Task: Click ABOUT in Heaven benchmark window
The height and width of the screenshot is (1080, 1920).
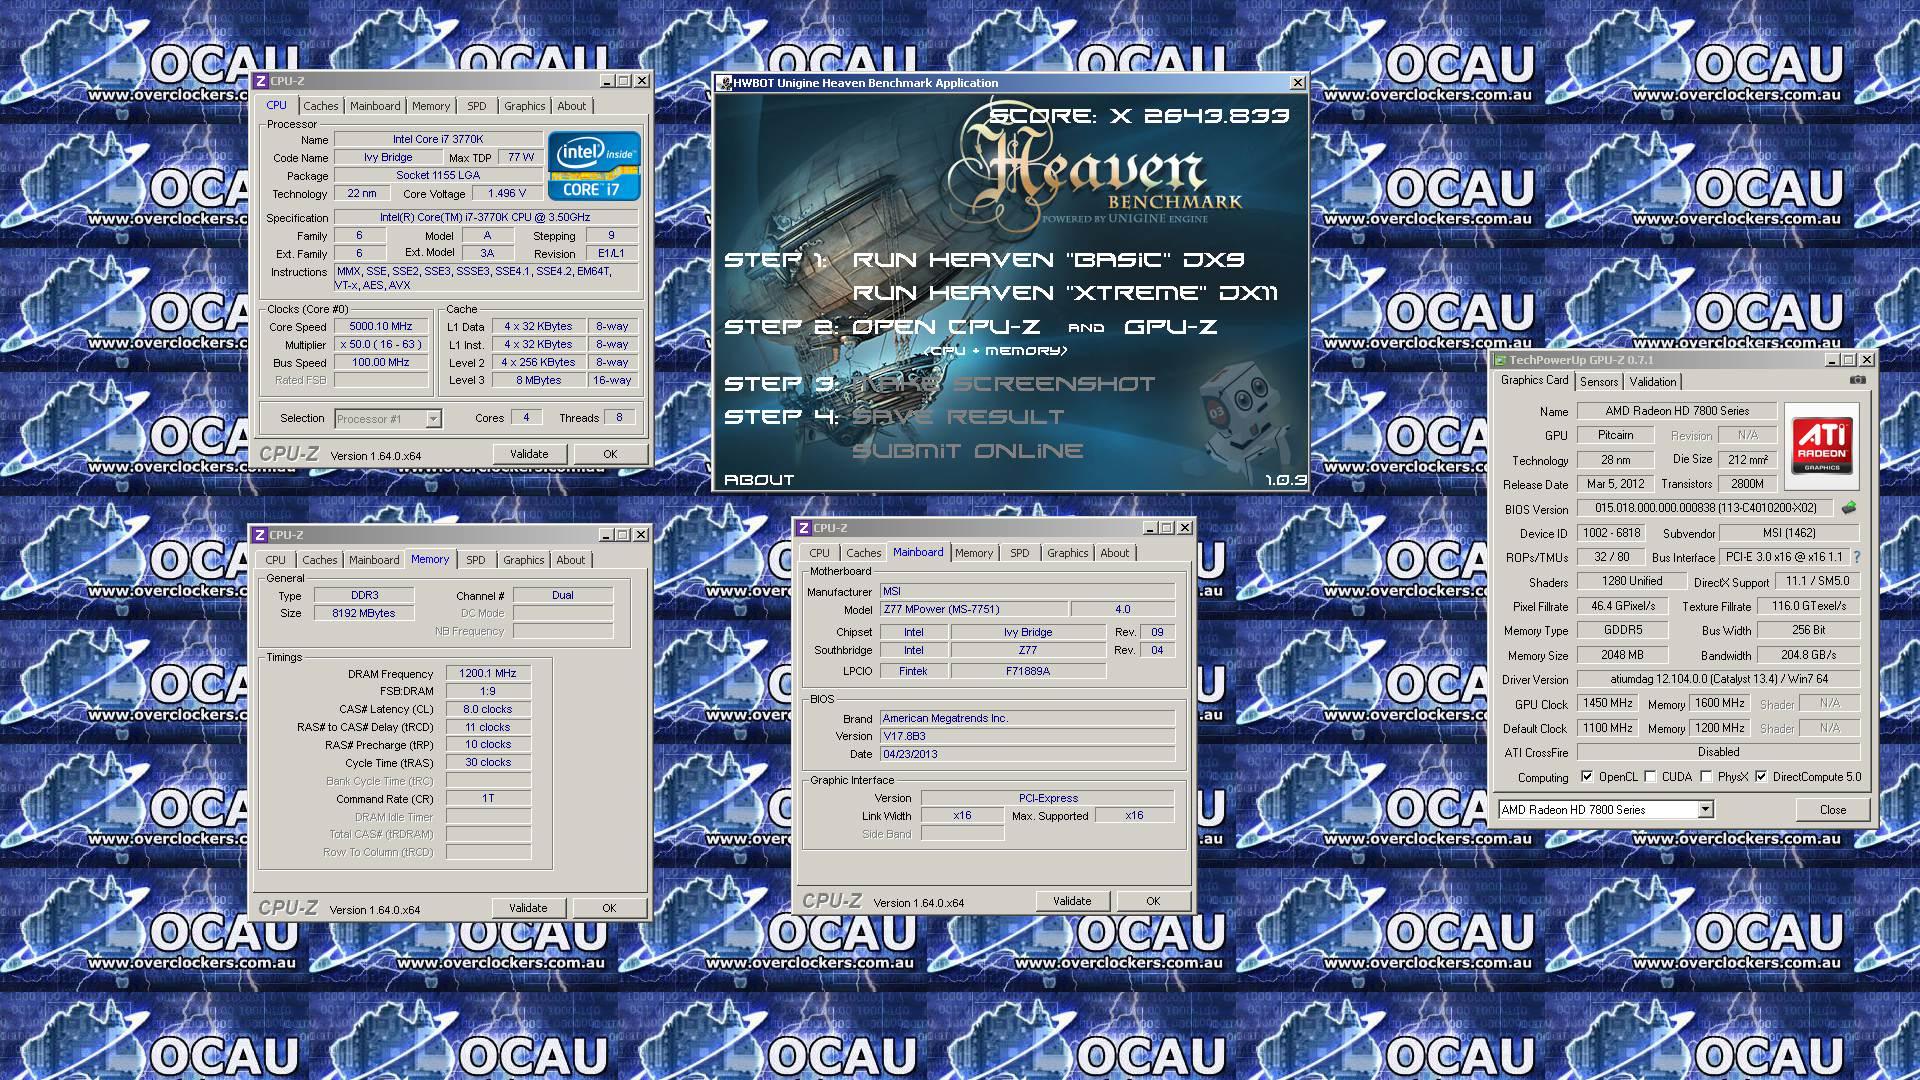Action: pos(759,480)
